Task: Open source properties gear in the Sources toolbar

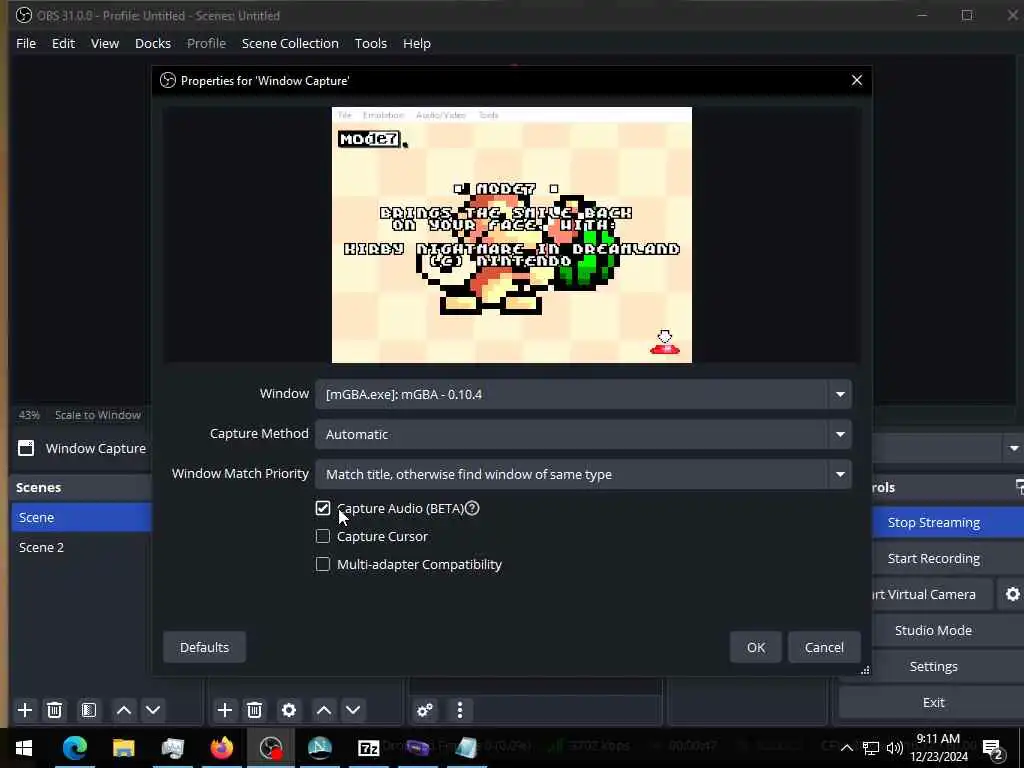Action: click(289, 710)
